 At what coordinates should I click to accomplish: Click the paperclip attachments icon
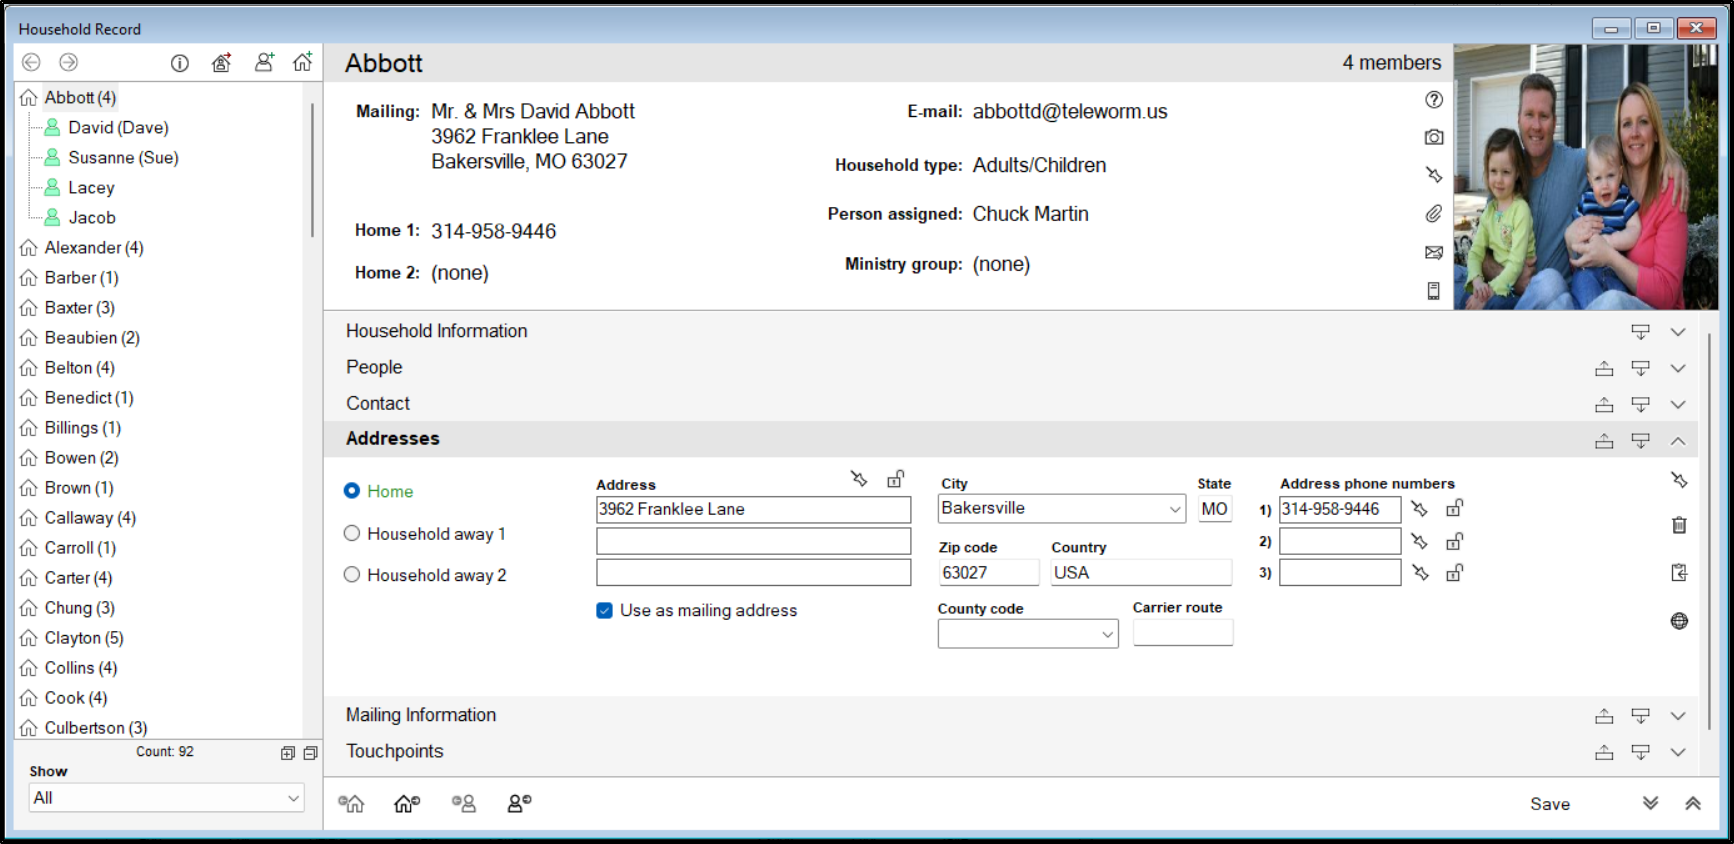[1433, 214]
